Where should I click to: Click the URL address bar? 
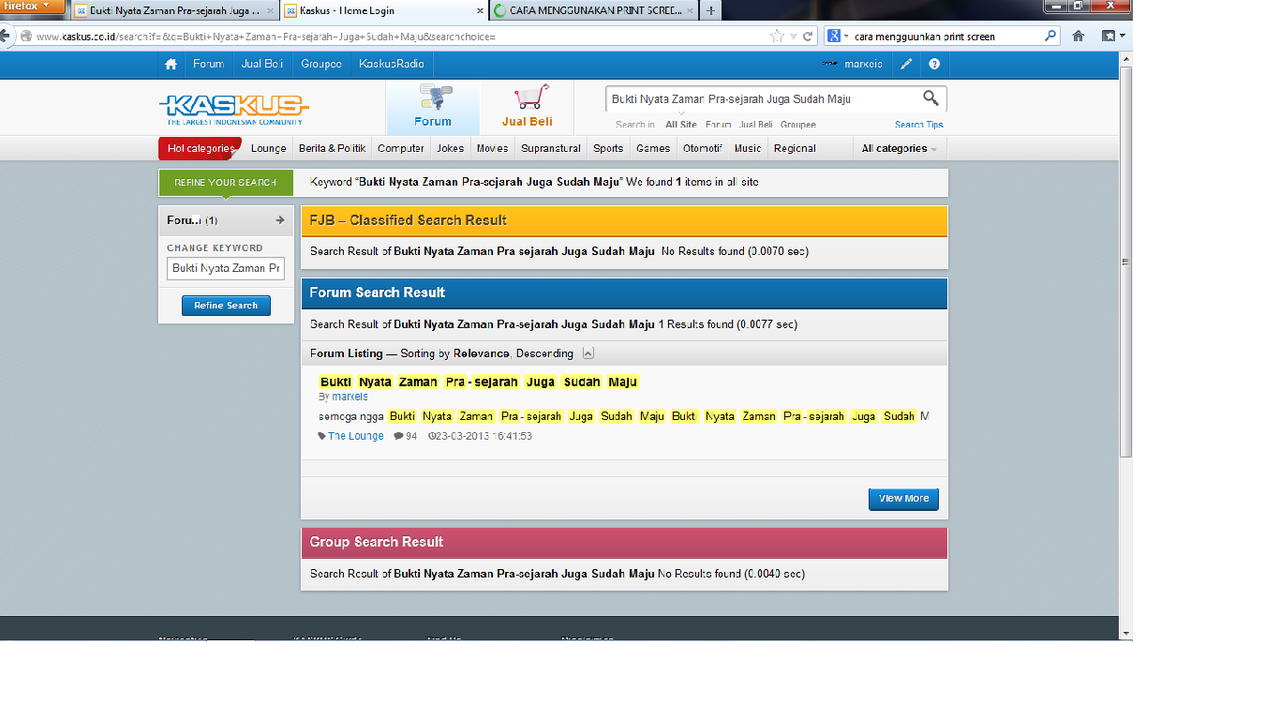pos(400,36)
